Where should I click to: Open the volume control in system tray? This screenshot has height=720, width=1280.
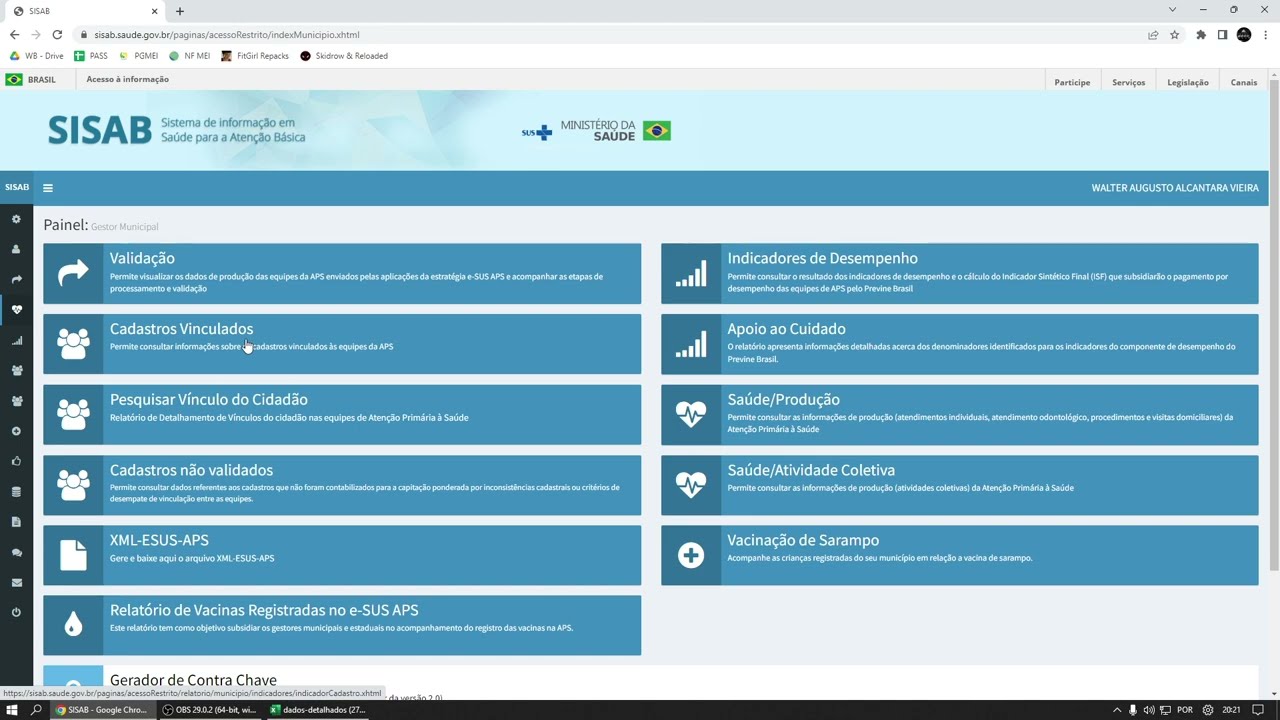tap(1149, 710)
